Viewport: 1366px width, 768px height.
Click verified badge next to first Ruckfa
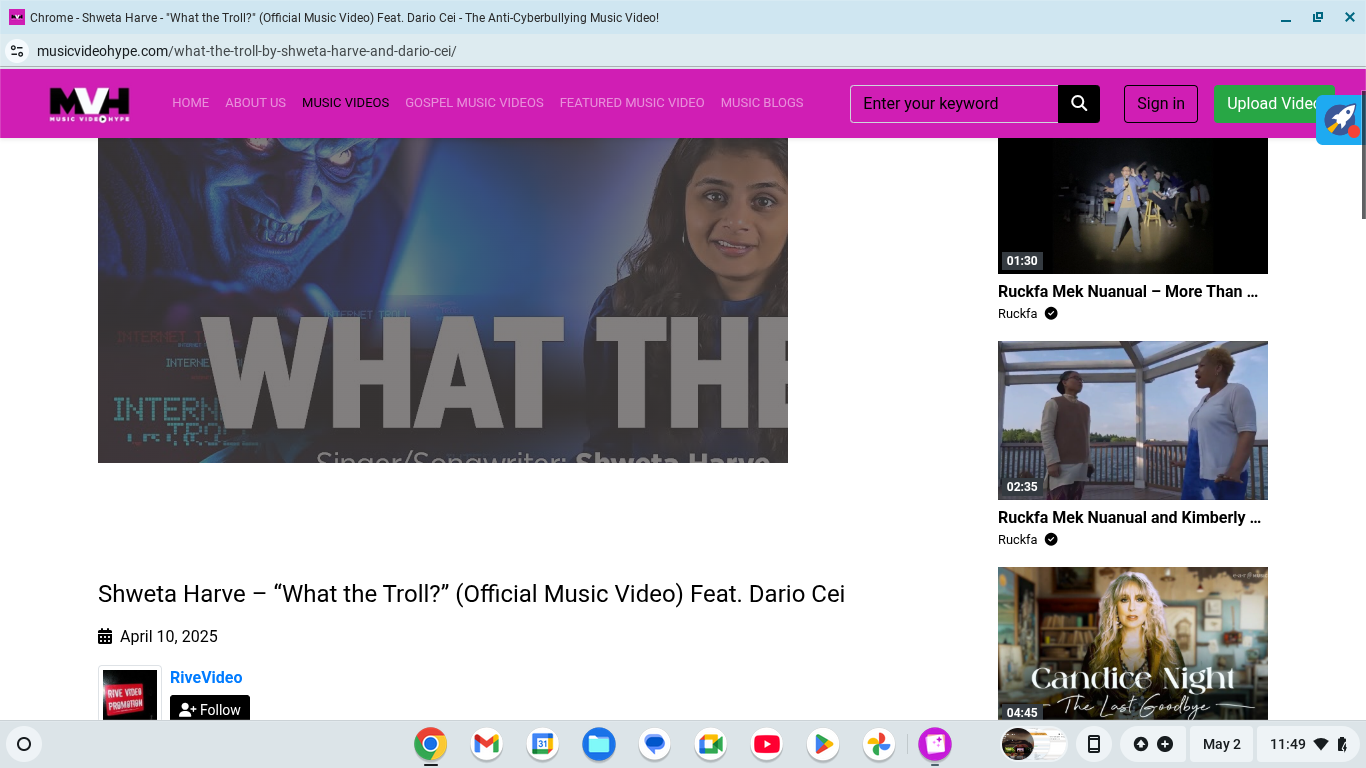1051,314
